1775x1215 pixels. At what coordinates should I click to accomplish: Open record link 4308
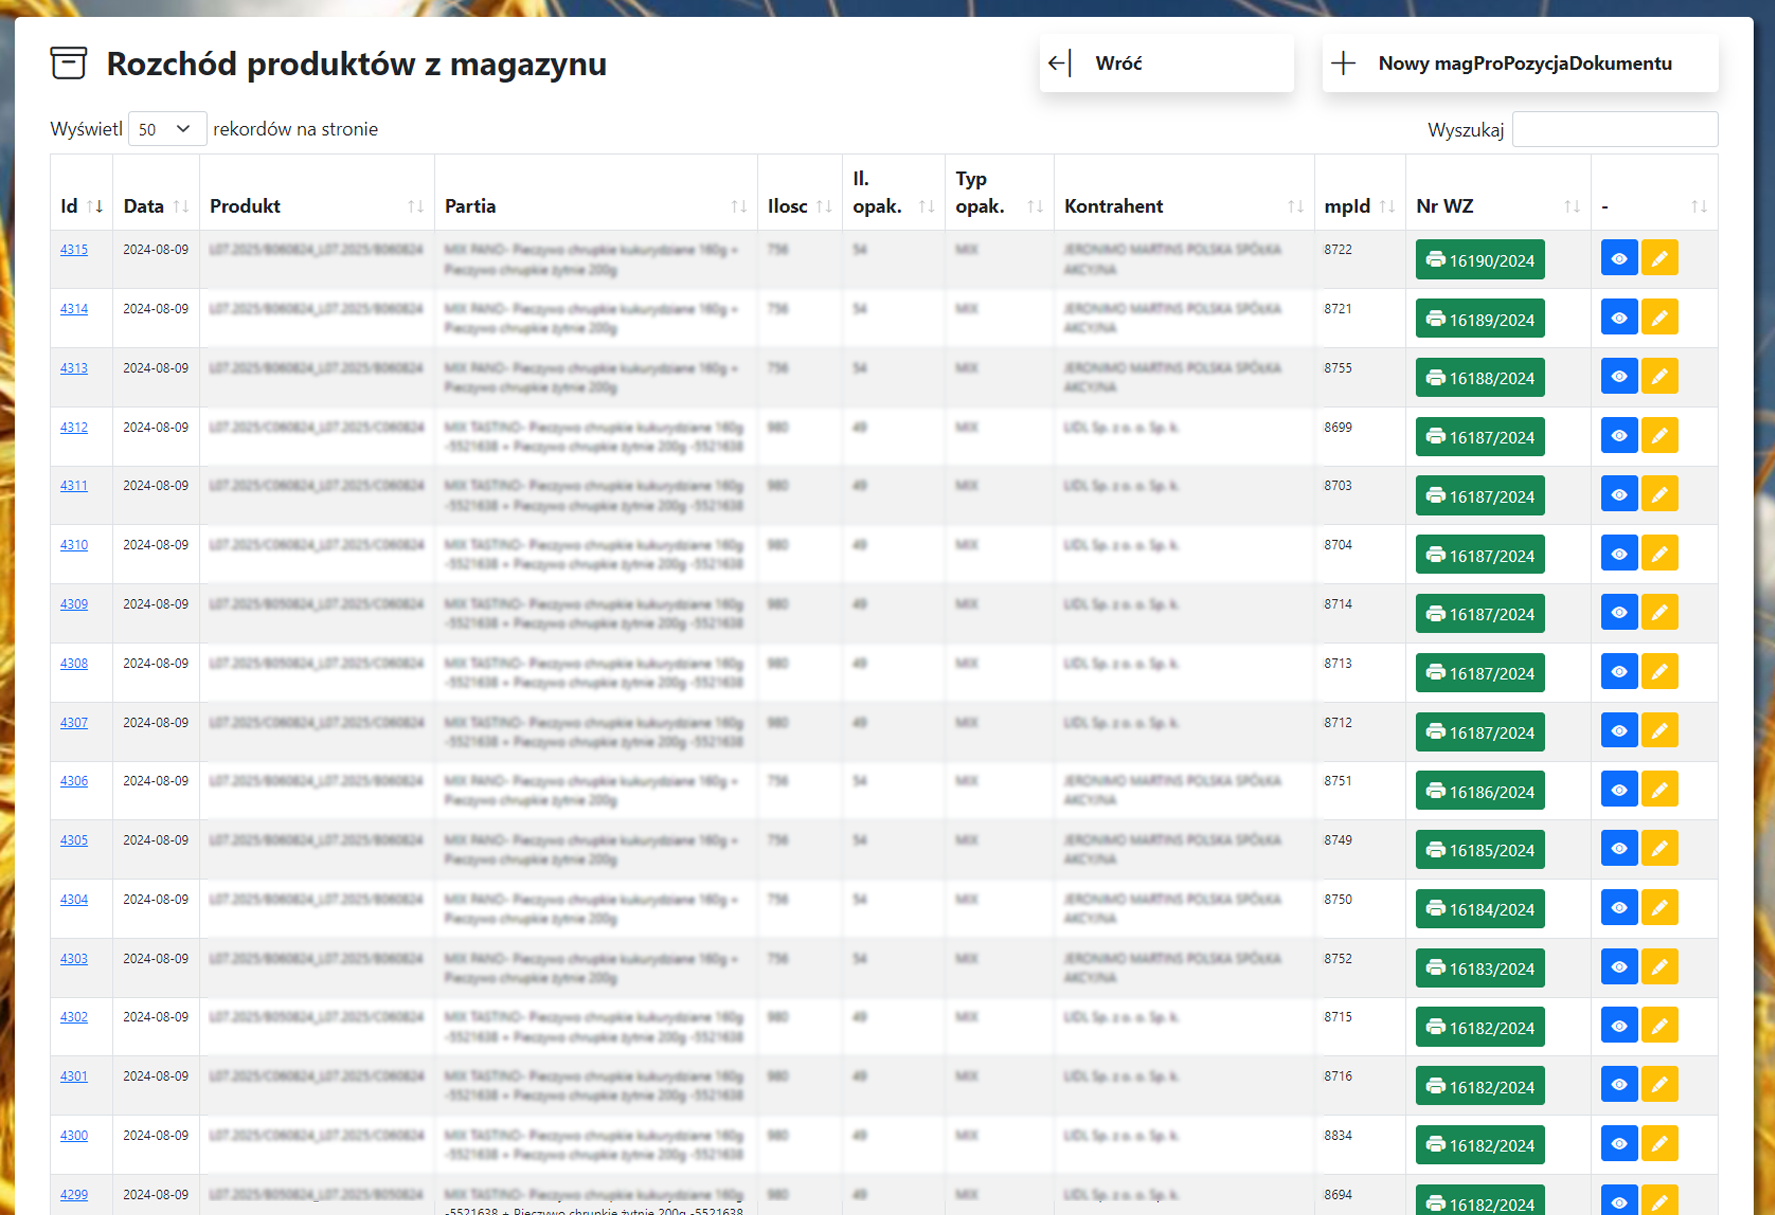click(74, 663)
